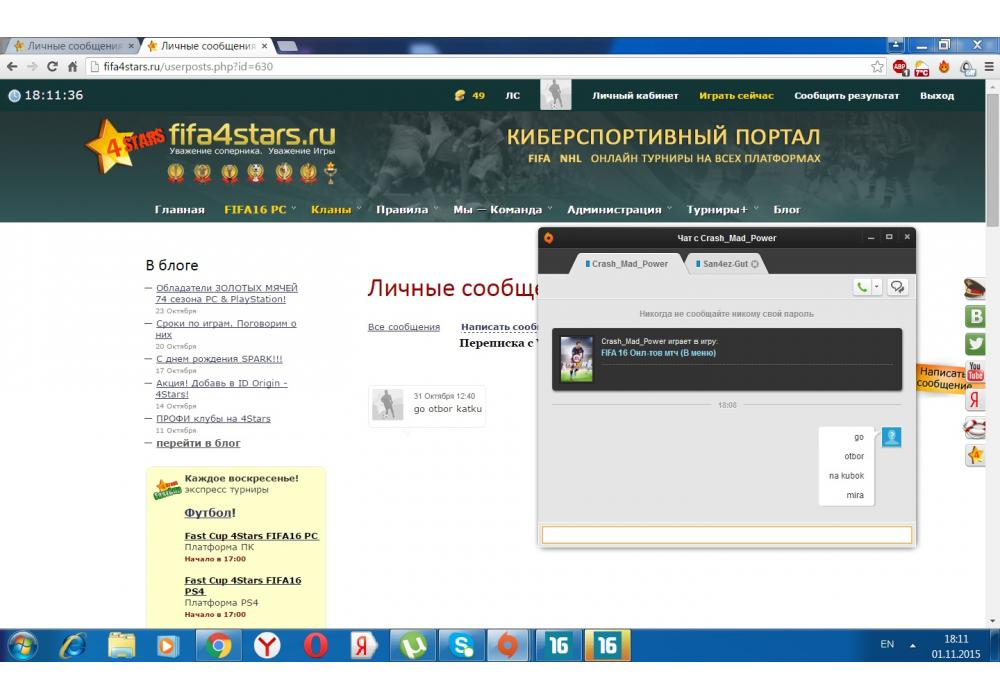The height and width of the screenshot is (700, 1000).
Task: Bookmark page with the star icon
Action: coord(877,67)
